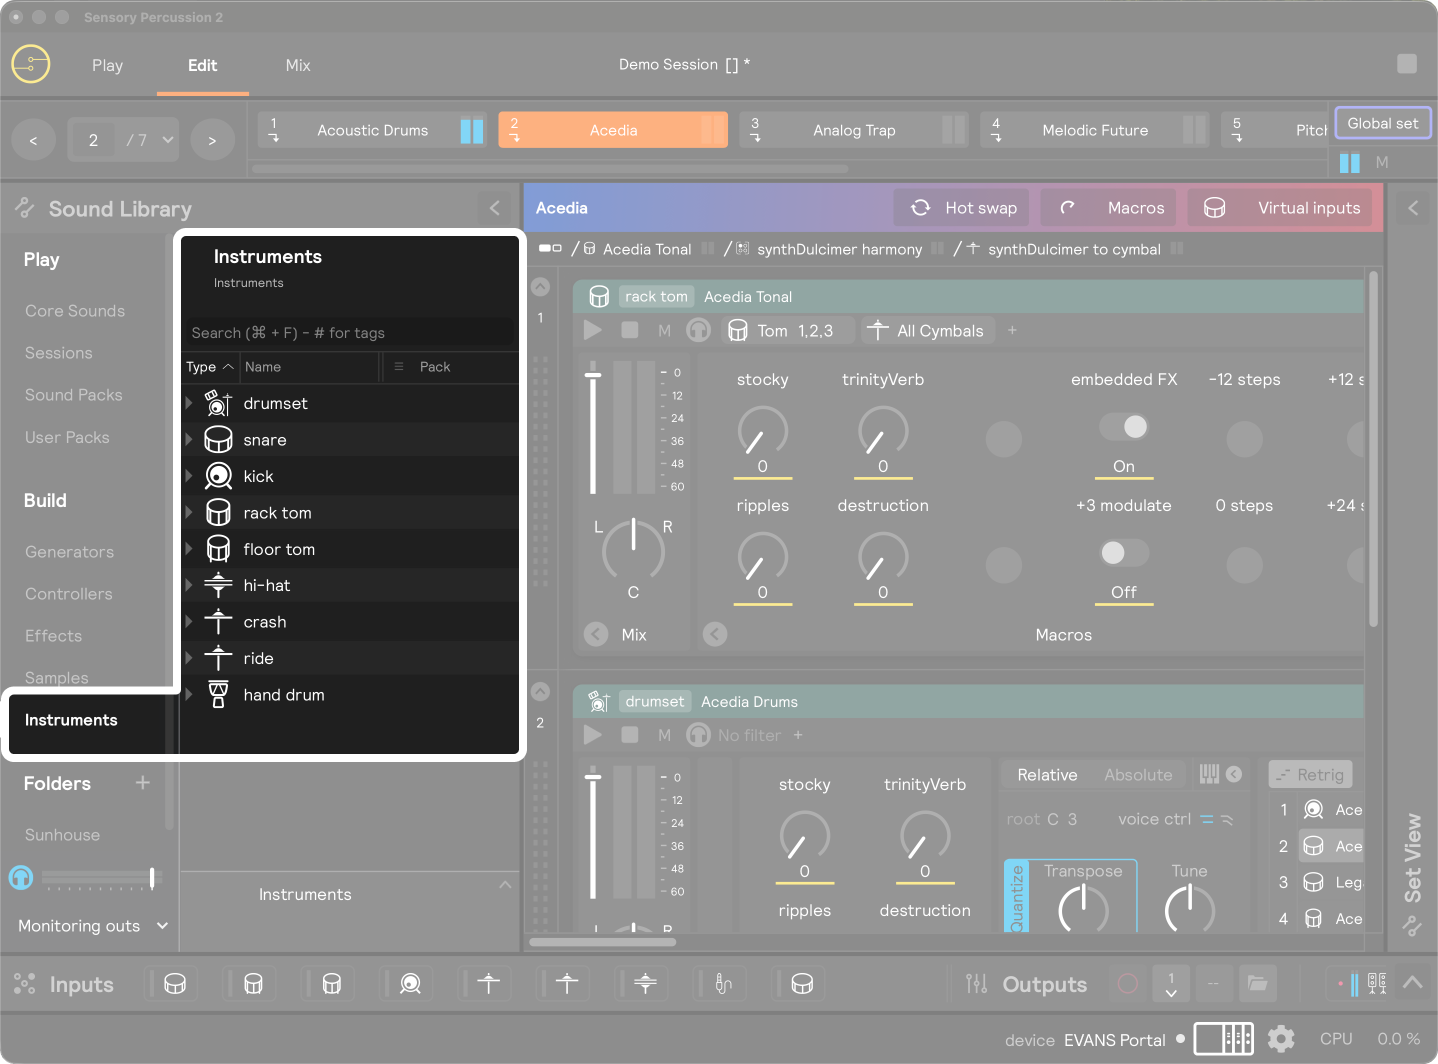Open Core Sounds in the sidebar
This screenshot has width=1438, height=1064.
(x=75, y=311)
